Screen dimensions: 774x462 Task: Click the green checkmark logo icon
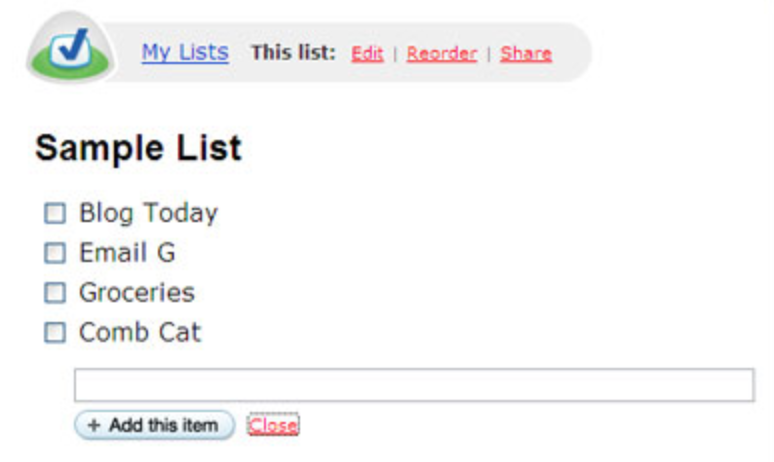[x=70, y=48]
